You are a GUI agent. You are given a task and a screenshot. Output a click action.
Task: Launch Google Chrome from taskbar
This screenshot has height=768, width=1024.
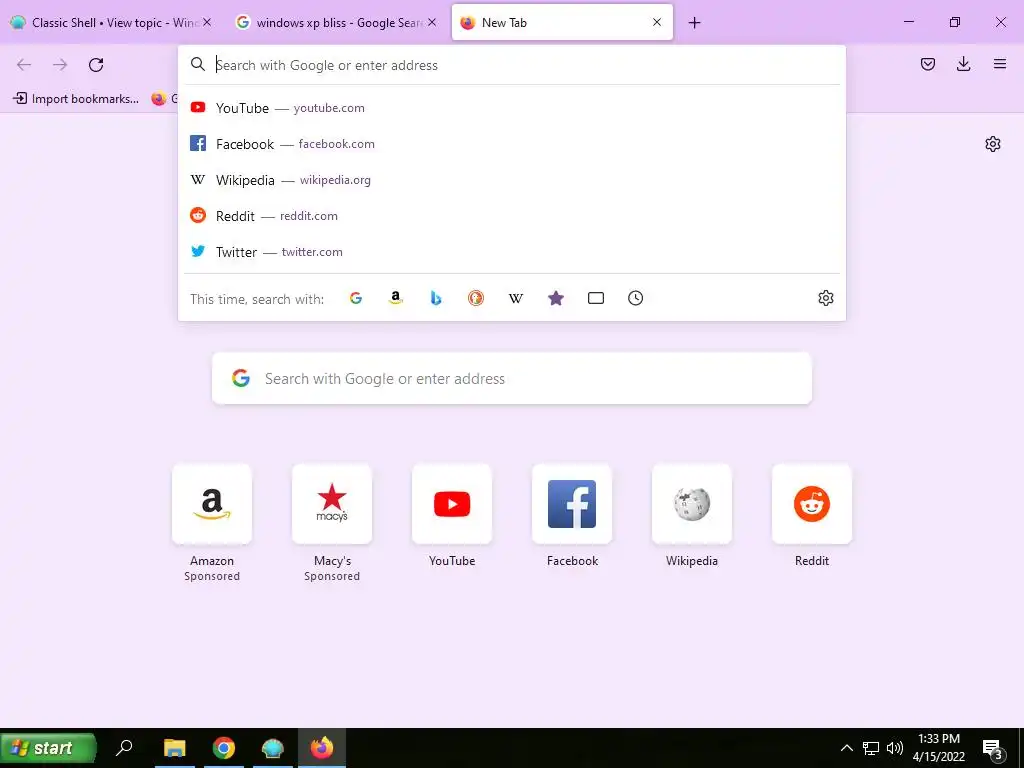(x=223, y=748)
